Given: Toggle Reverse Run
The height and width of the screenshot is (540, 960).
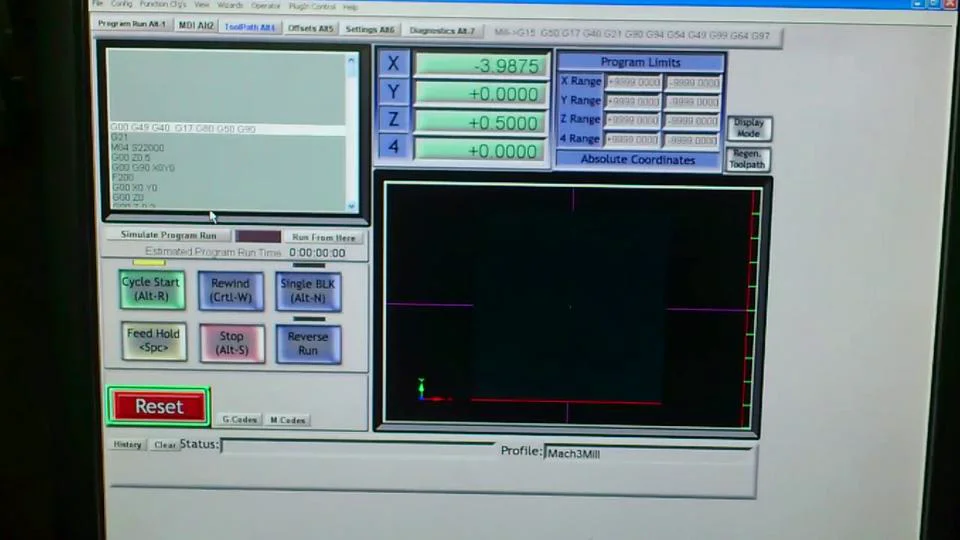Looking at the screenshot, I should click(308, 344).
